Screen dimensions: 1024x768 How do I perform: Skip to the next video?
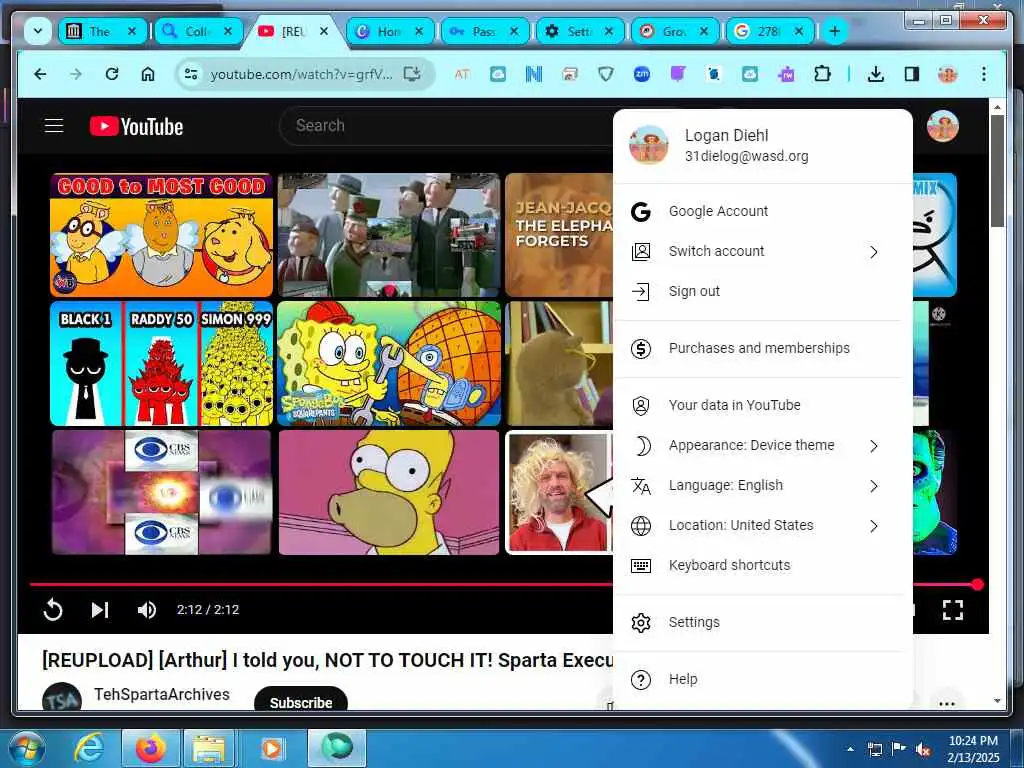[x=99, y=610]
